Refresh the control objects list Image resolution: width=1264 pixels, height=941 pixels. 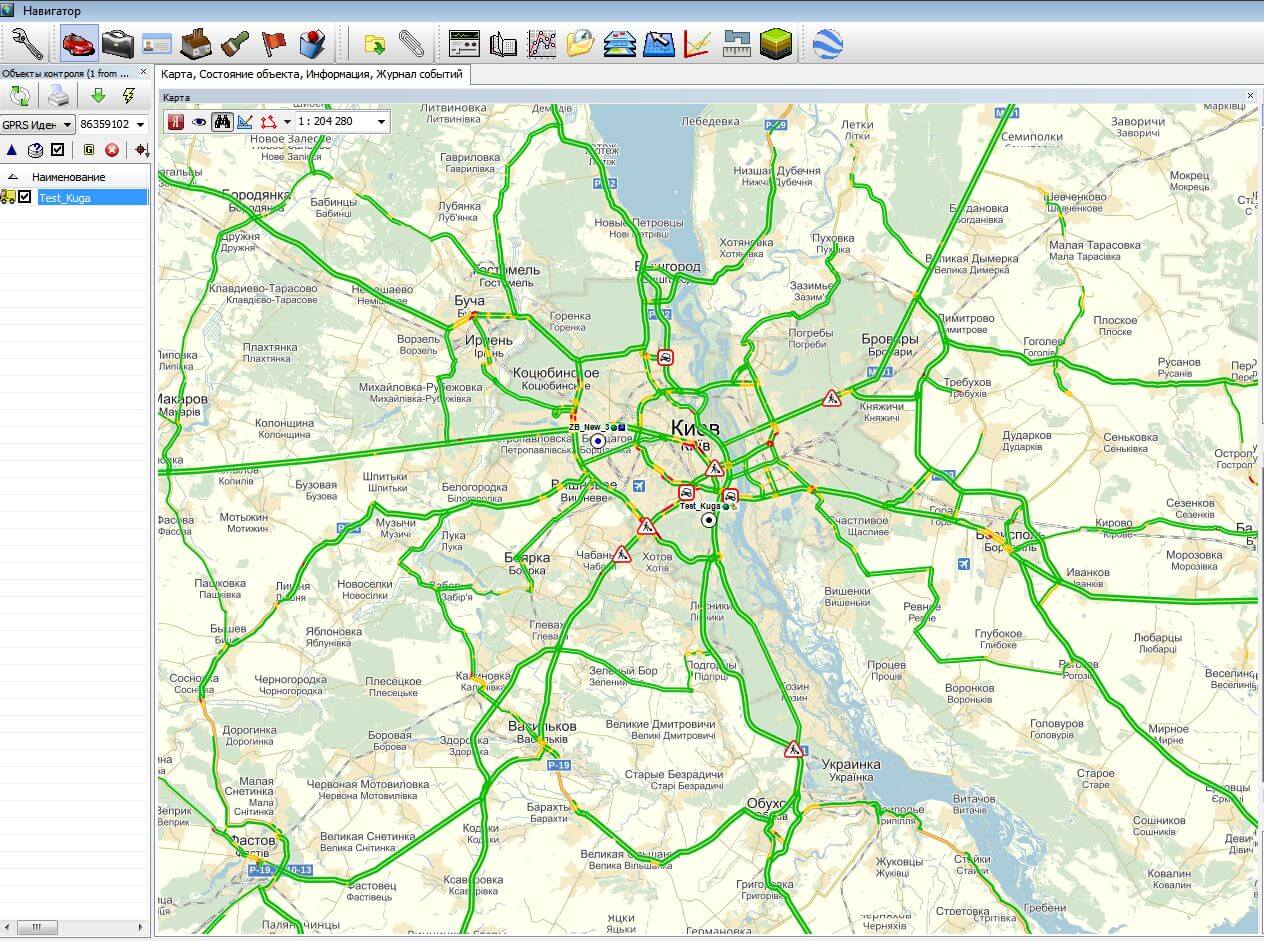pos(20,96)
